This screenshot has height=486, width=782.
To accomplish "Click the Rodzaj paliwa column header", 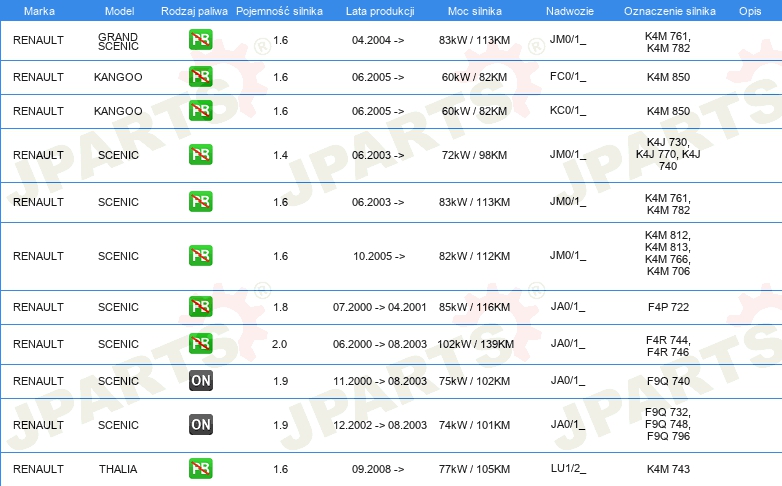I will 194,11.
